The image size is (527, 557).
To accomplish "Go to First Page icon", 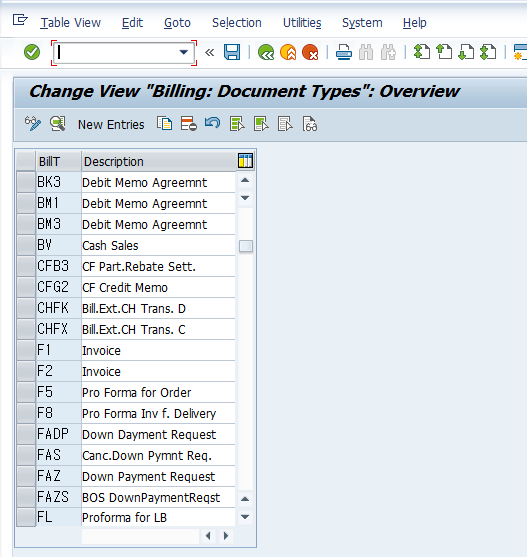I will point(422,52).
